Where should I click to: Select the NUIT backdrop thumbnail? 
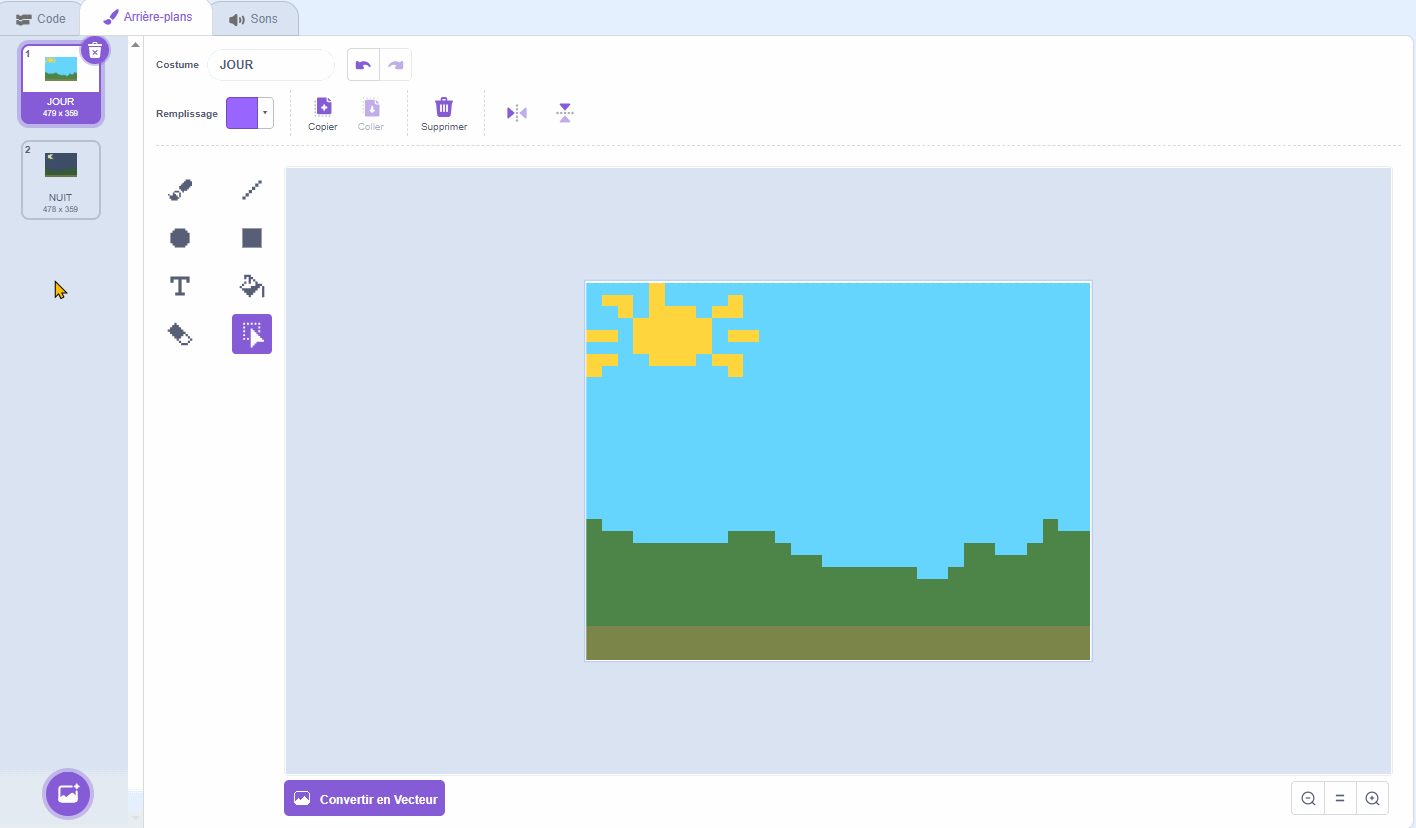[x=60, y=180]
